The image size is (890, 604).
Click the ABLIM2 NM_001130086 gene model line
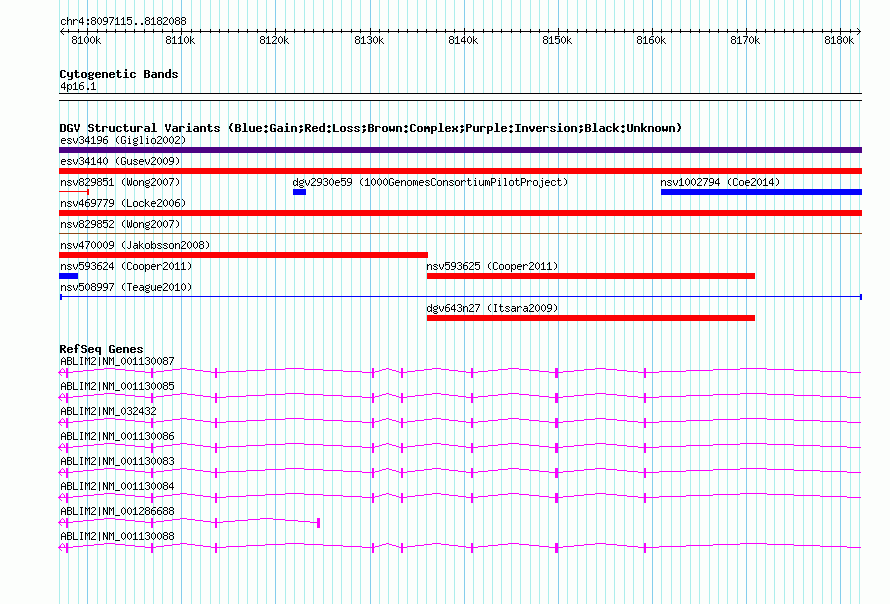[x=460, y=447]
